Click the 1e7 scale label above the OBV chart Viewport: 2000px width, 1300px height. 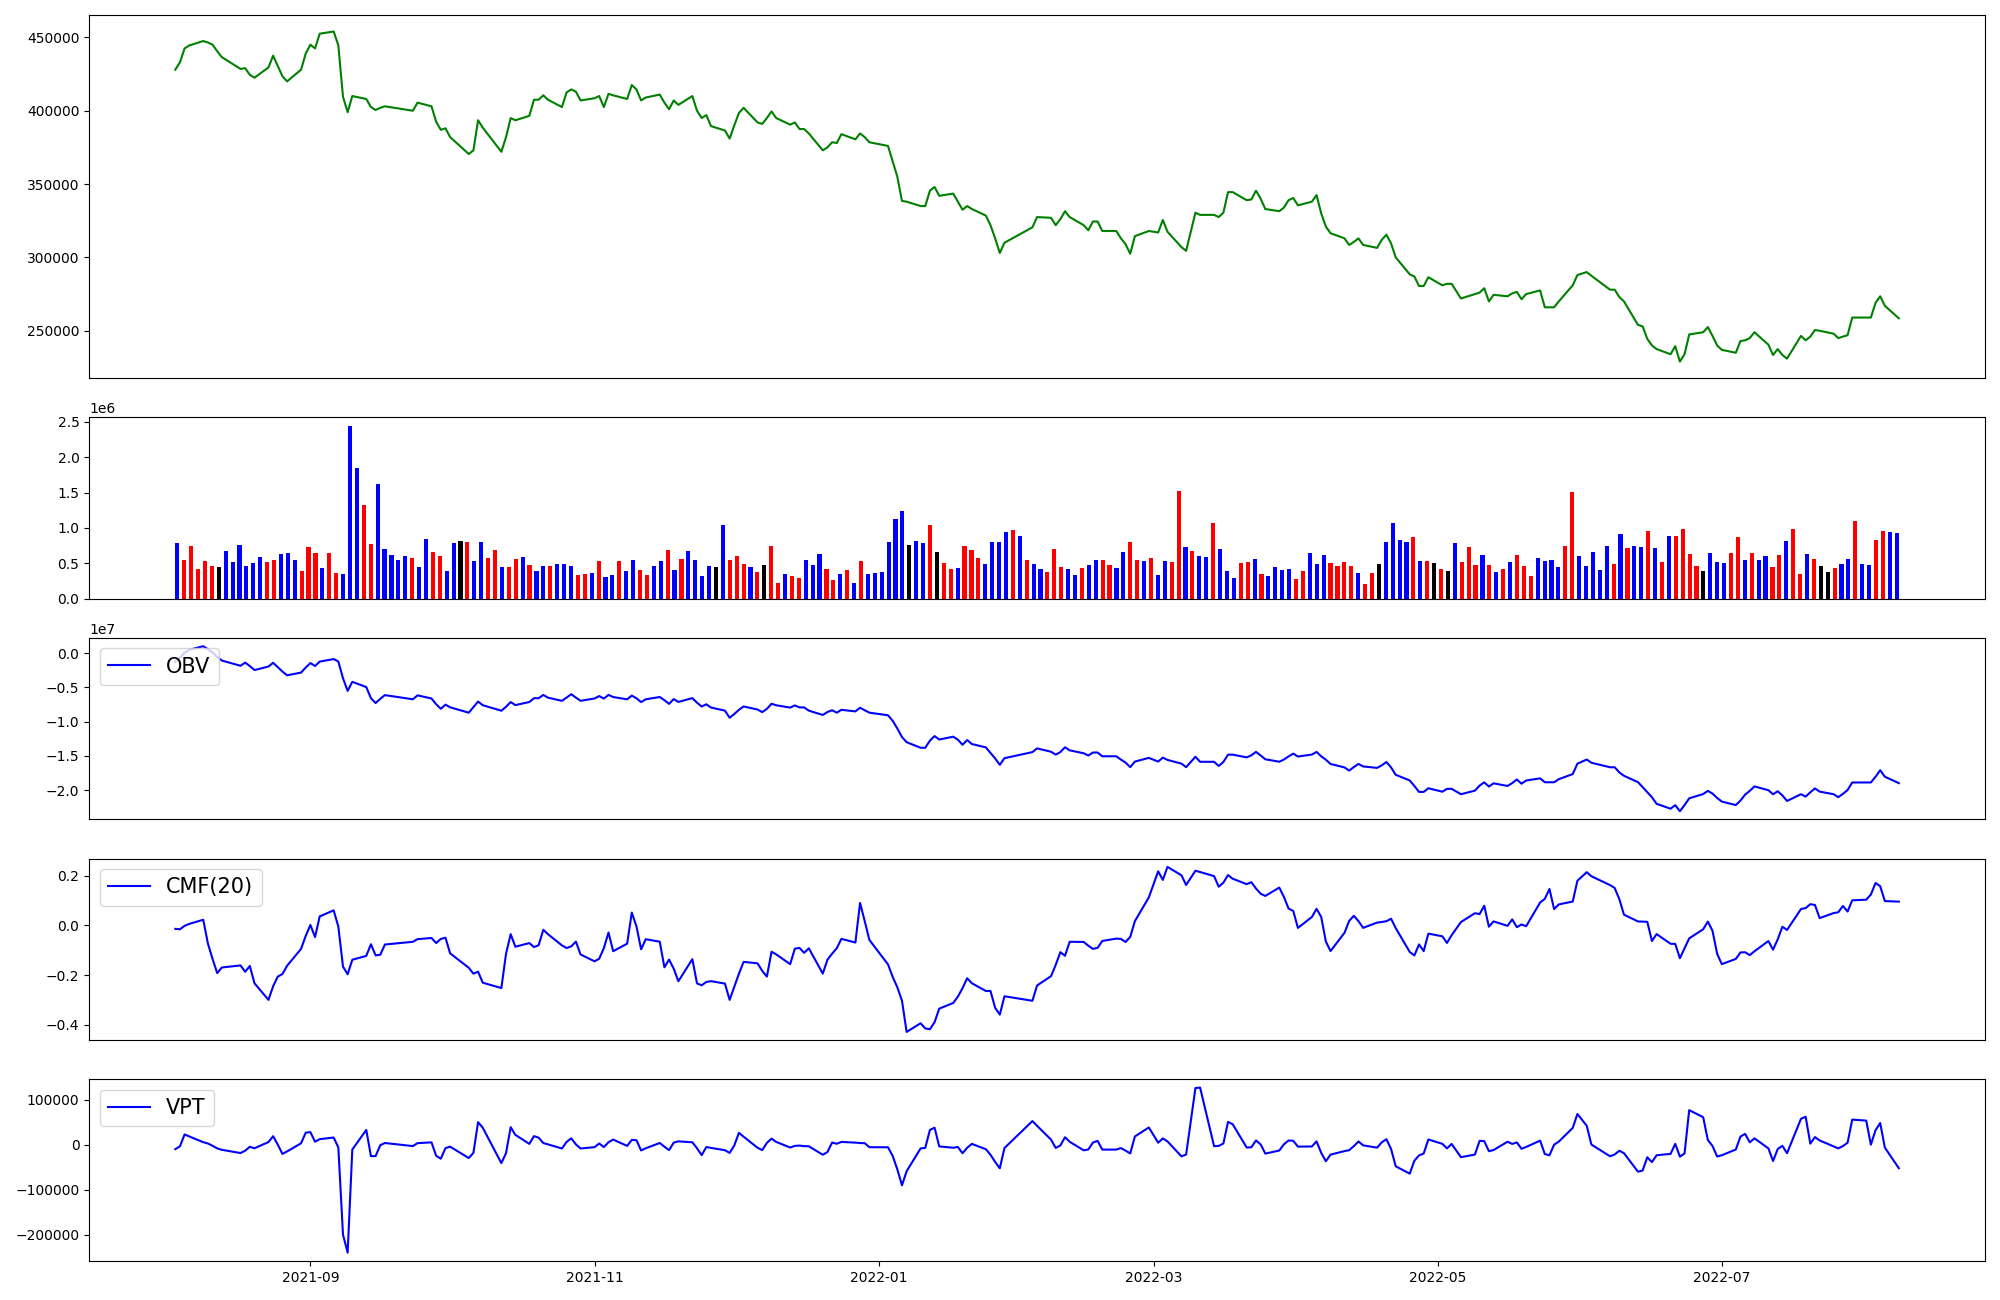point(102,629)
